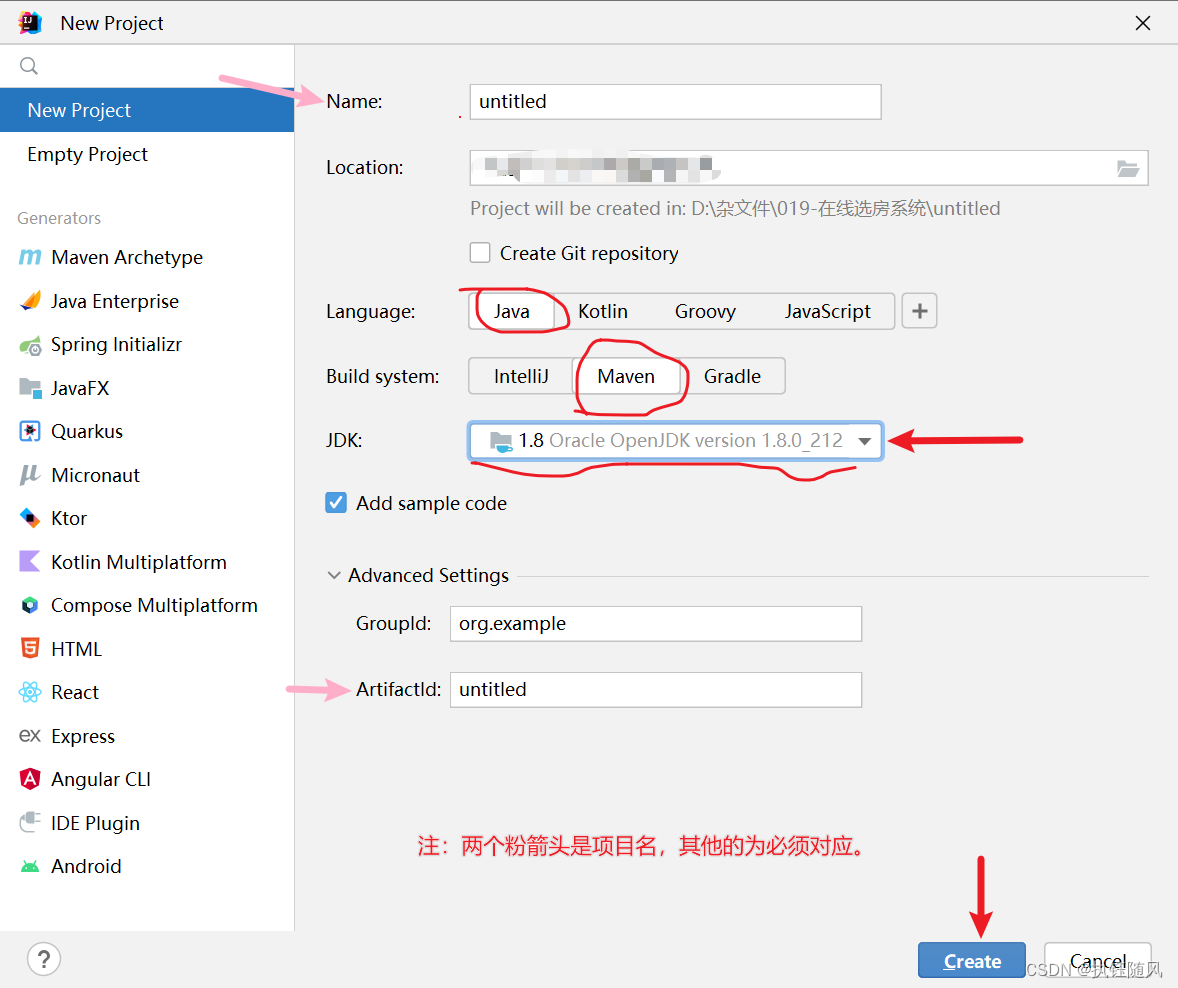Click the ArtifactId input field
Screen dimensions: 1178x988
(656, 690)
